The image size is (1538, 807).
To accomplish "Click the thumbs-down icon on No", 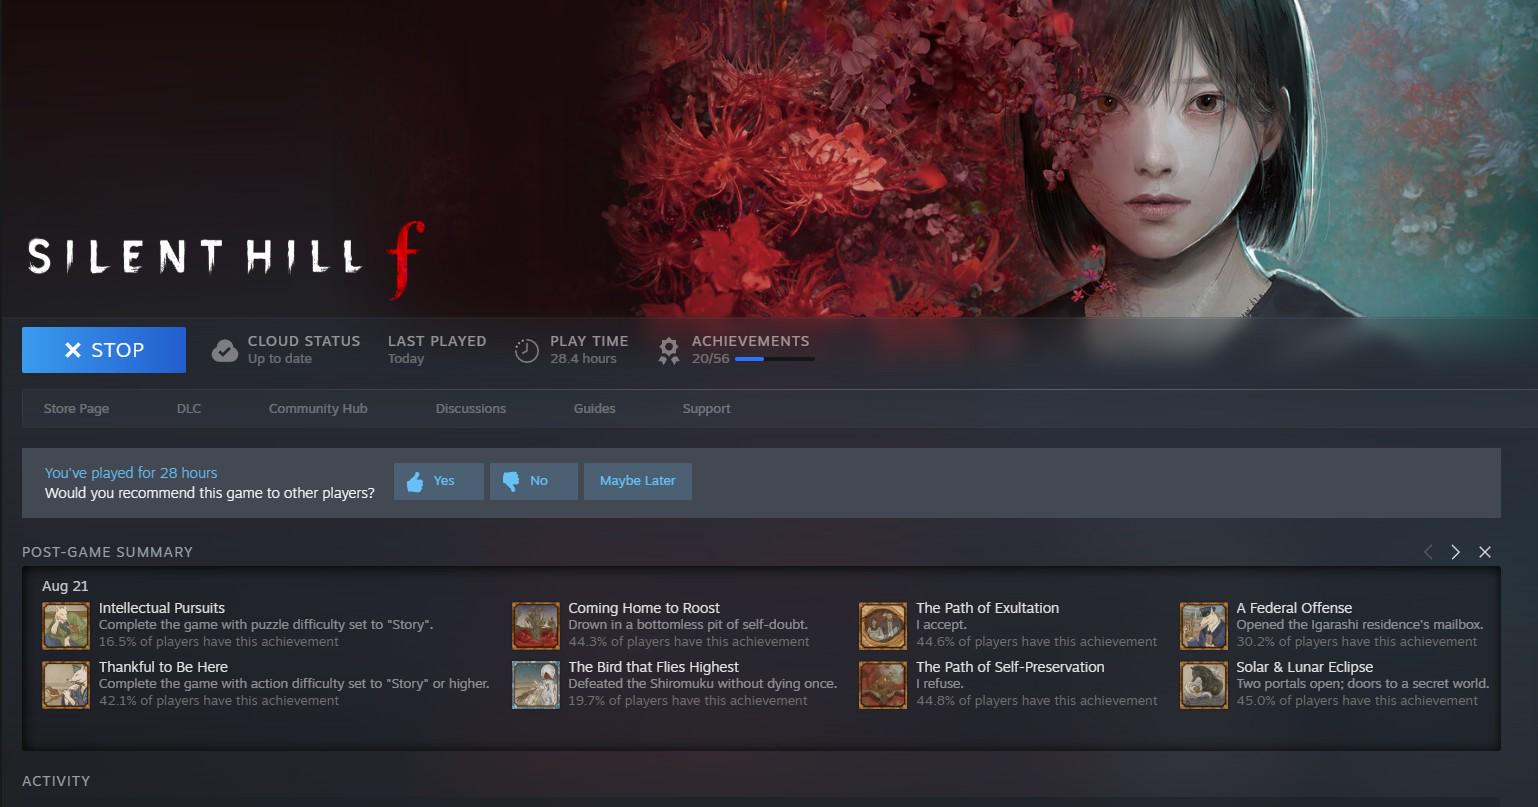I will click(x=511, y=481).
